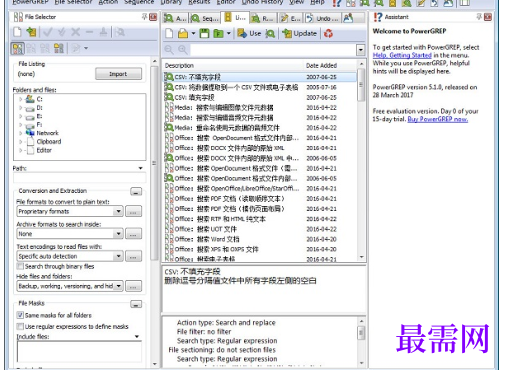Switch to the E... (Editor) tab

pos(291,19)
